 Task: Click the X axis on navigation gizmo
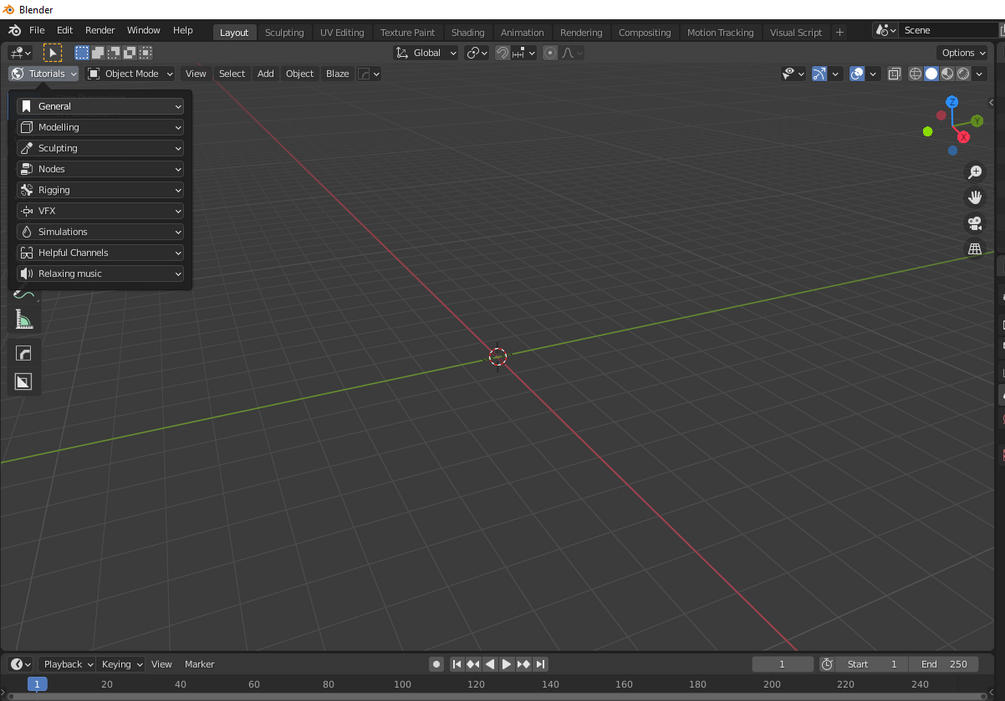[963, 137]
